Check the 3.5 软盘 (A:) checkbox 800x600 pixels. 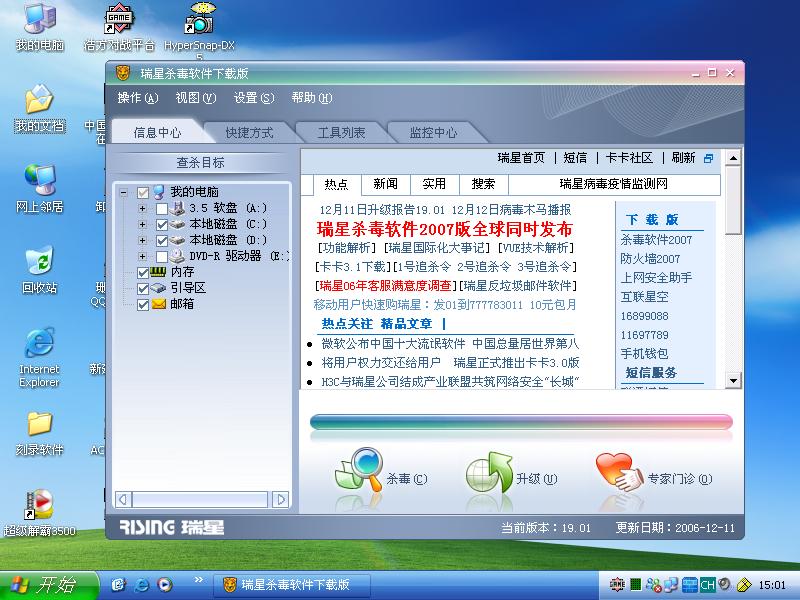click(162, 208)
